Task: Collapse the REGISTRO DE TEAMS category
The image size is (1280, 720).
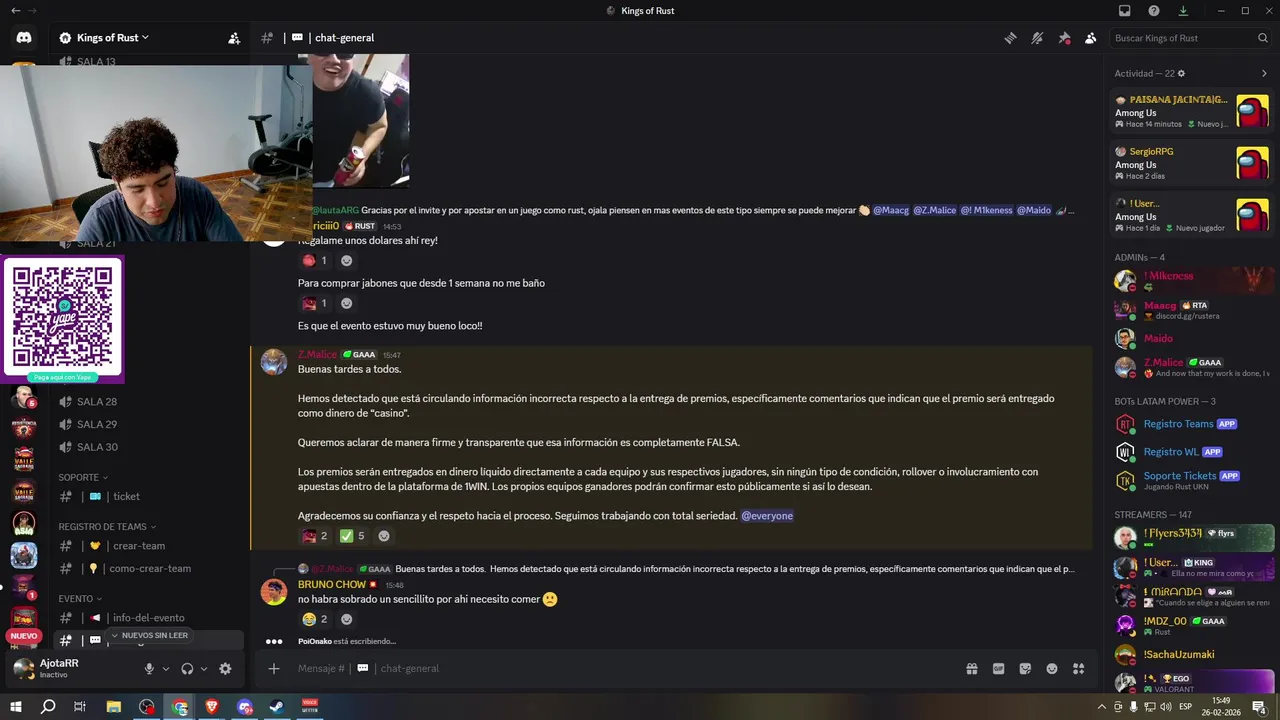Action: click(107, 526)
